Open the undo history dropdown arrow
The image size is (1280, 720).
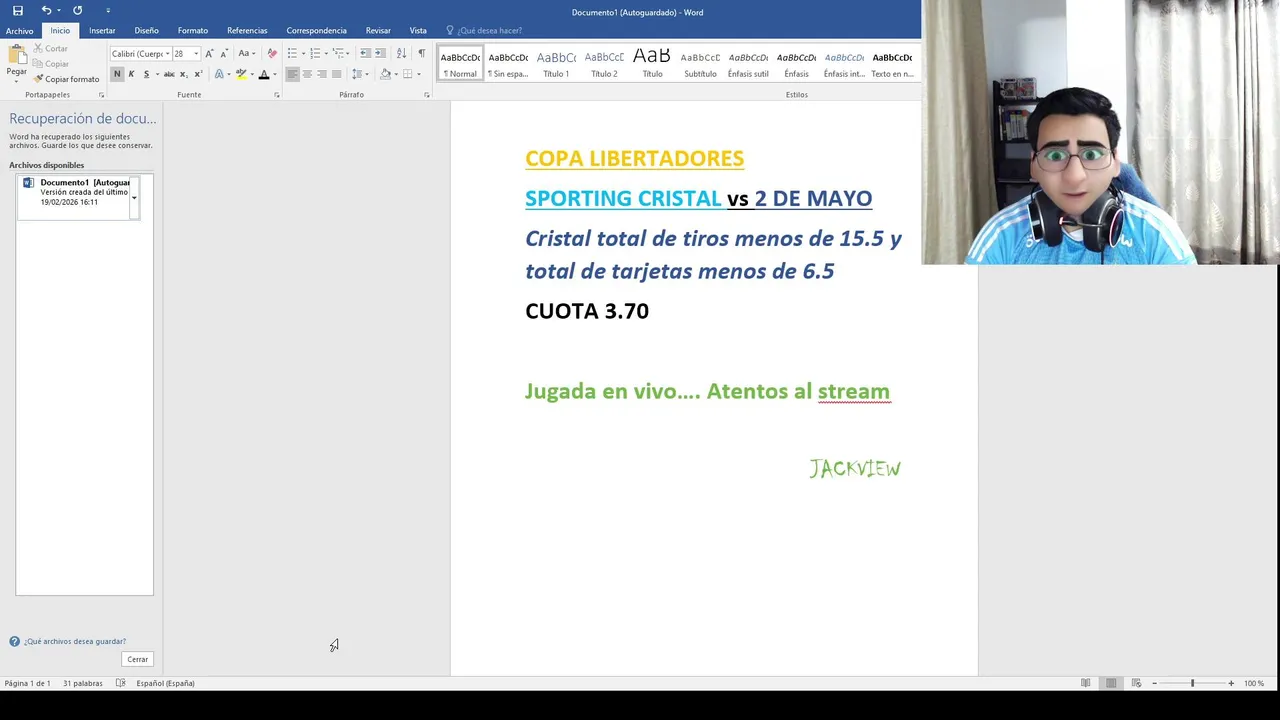[58, 11]
